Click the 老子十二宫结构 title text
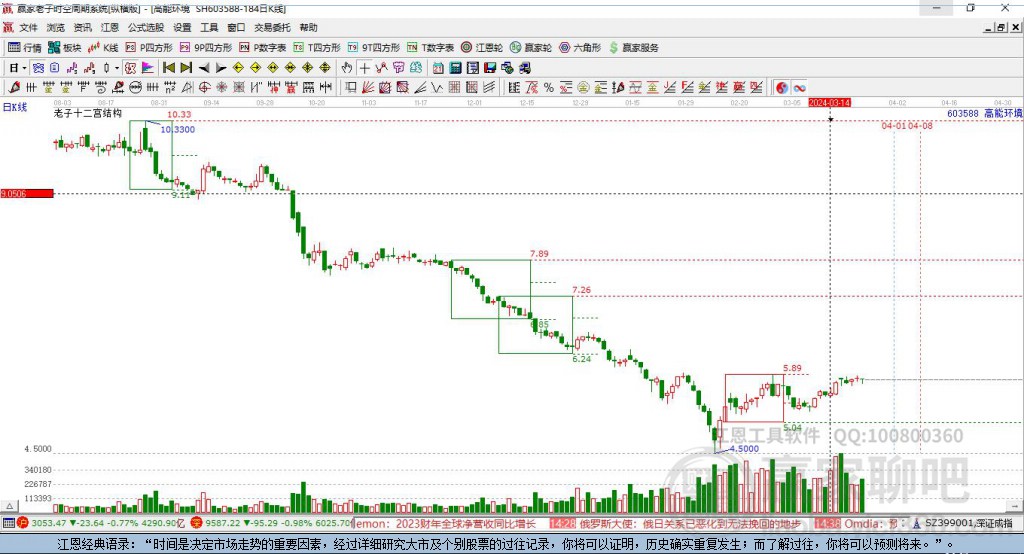 [x=88, y=113]
